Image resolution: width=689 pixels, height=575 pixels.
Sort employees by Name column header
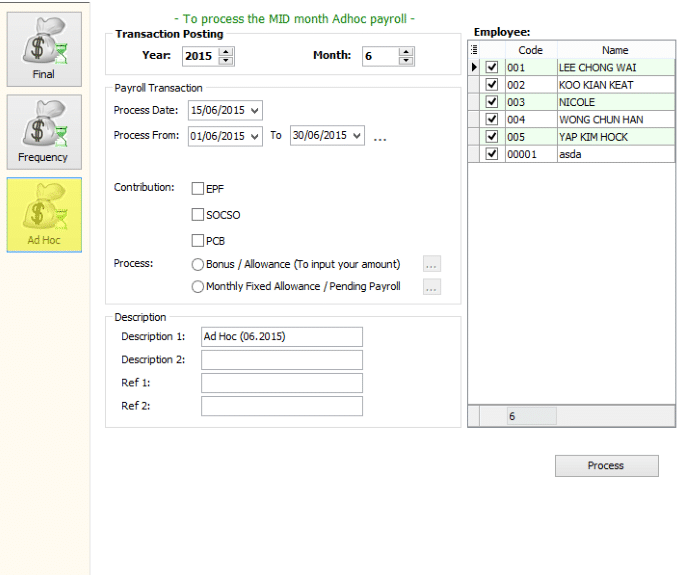615,50
